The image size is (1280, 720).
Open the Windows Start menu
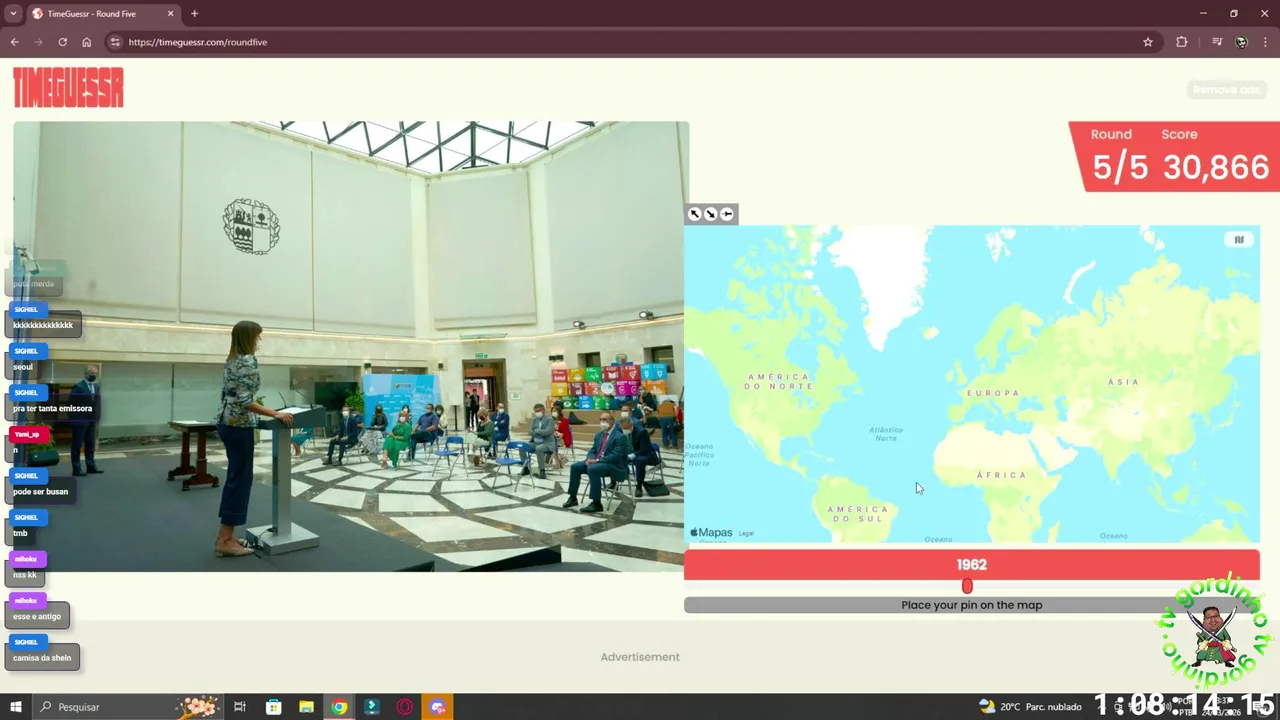point(16,706)
